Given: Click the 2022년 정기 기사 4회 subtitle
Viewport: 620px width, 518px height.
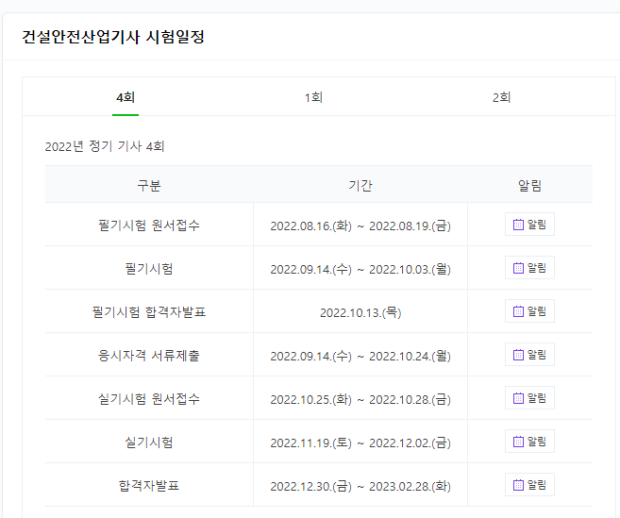Looking at the screenshot, I should pyautogui.click(x=105, y=146).
